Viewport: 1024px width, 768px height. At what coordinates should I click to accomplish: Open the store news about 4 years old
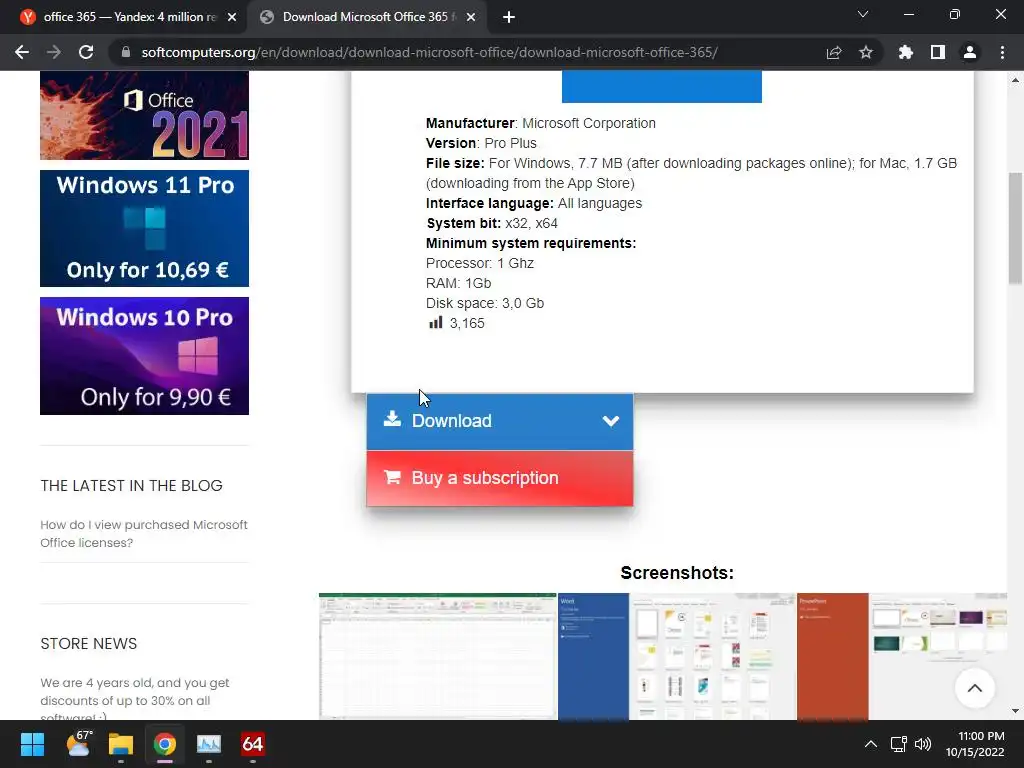click(x=135, y=699)
